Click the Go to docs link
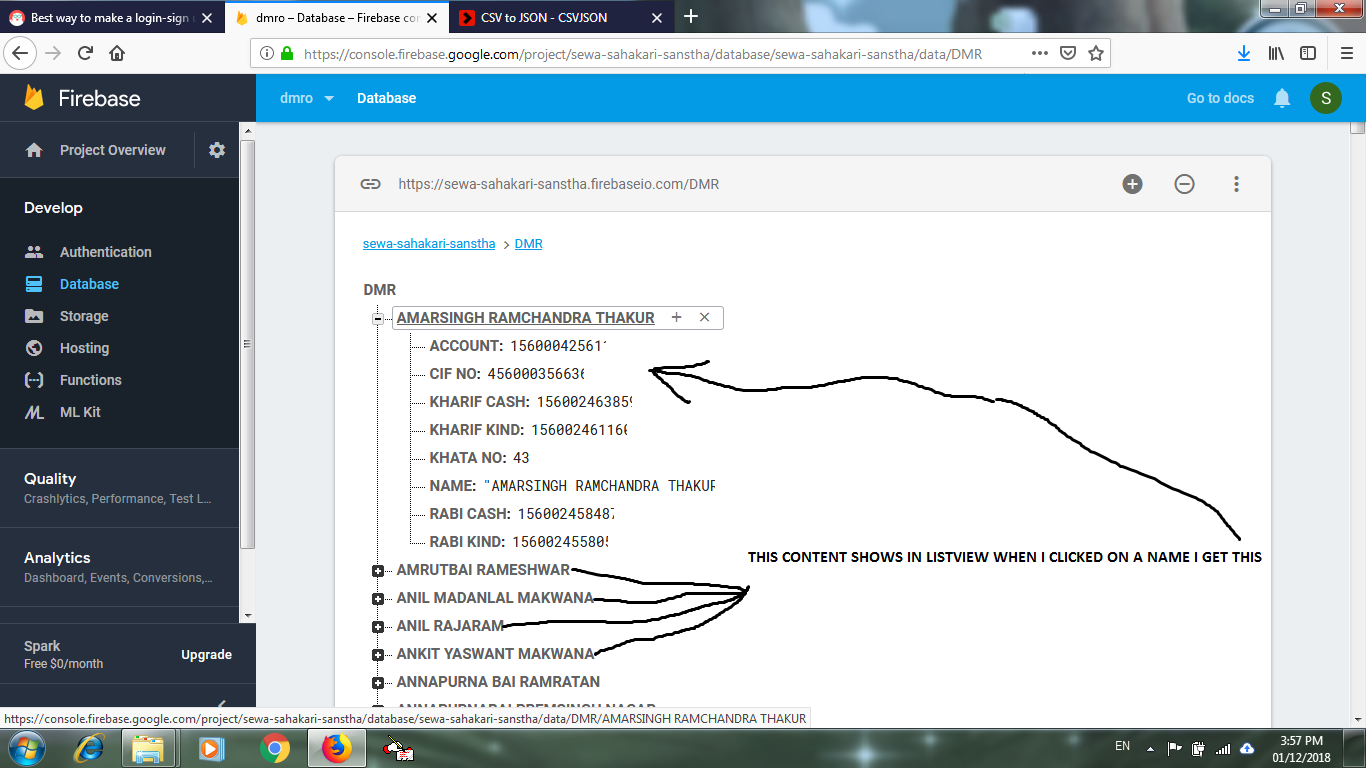The image size is (1366, 768). point(1220,98)
